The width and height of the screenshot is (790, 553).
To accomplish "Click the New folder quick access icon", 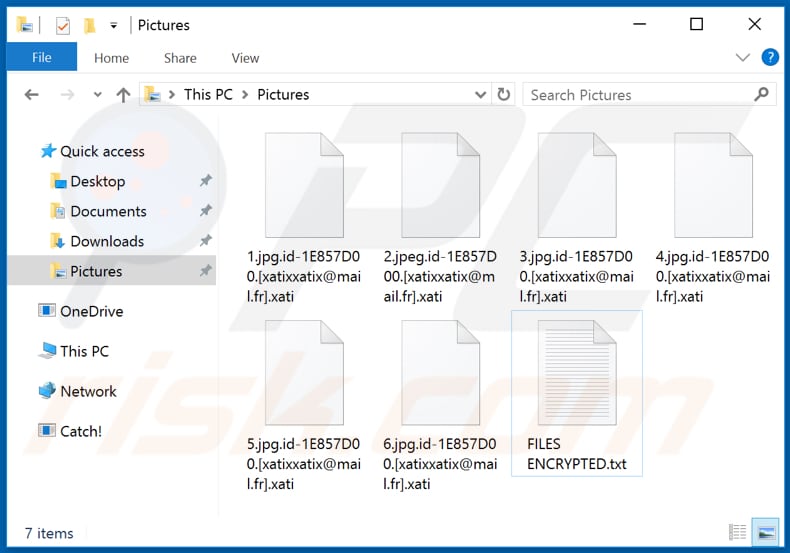I will pos(89,25).
